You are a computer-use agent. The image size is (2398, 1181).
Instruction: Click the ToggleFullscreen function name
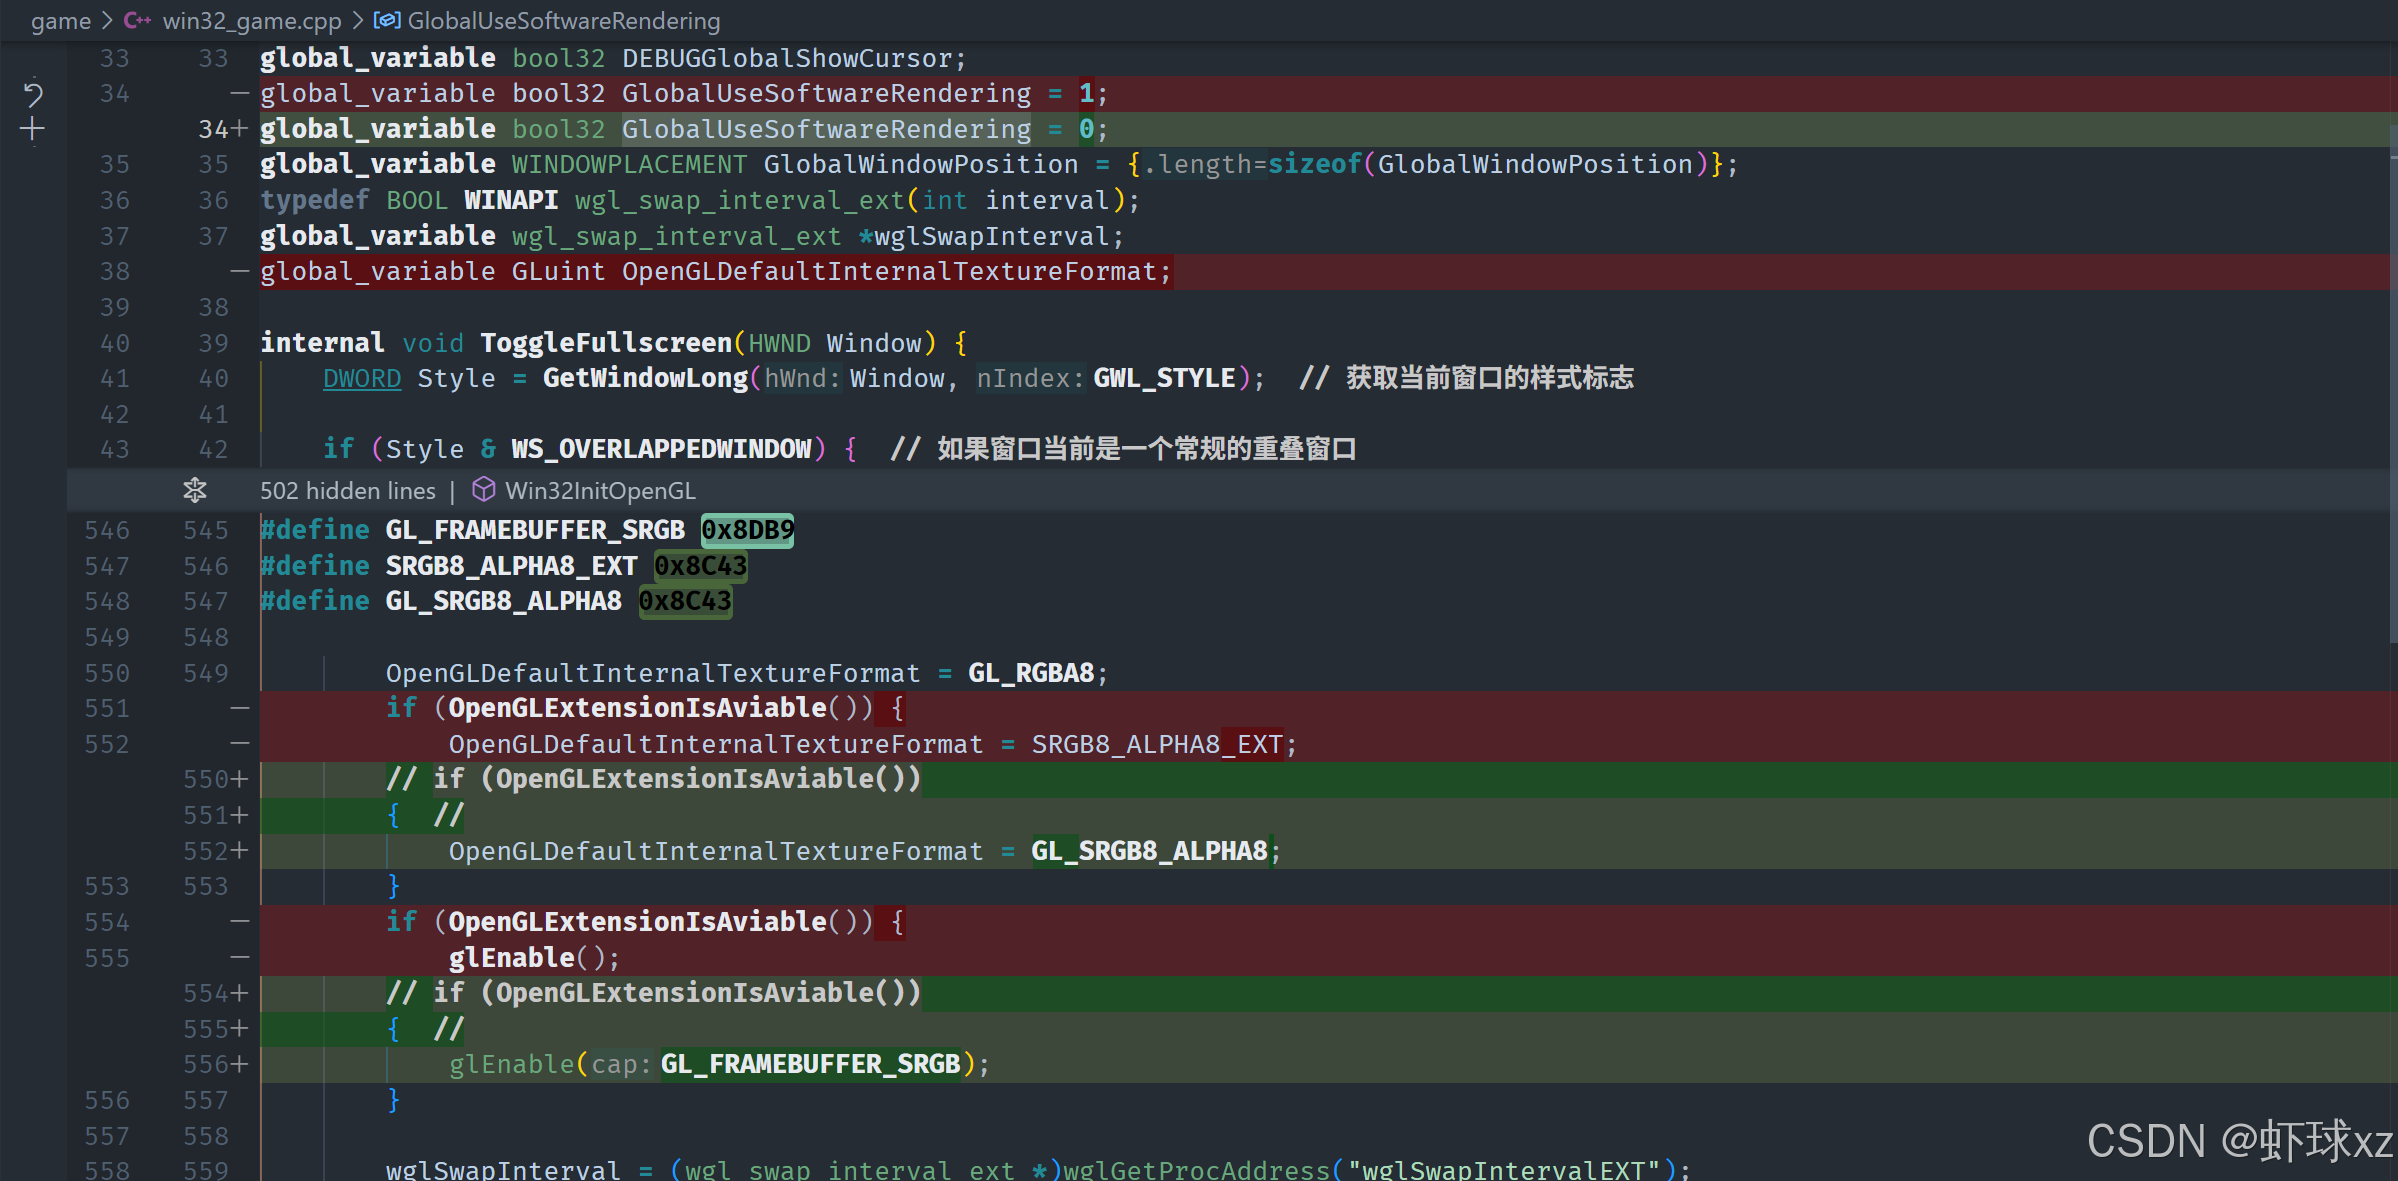(x=605, y=343)
